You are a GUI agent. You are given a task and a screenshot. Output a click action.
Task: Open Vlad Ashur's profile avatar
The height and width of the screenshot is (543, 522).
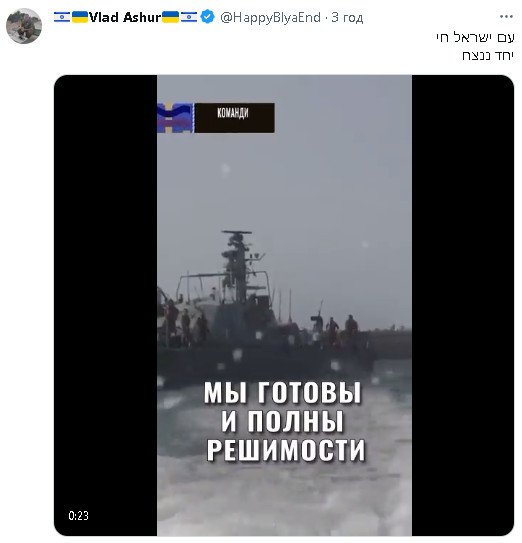coord(24,26)
